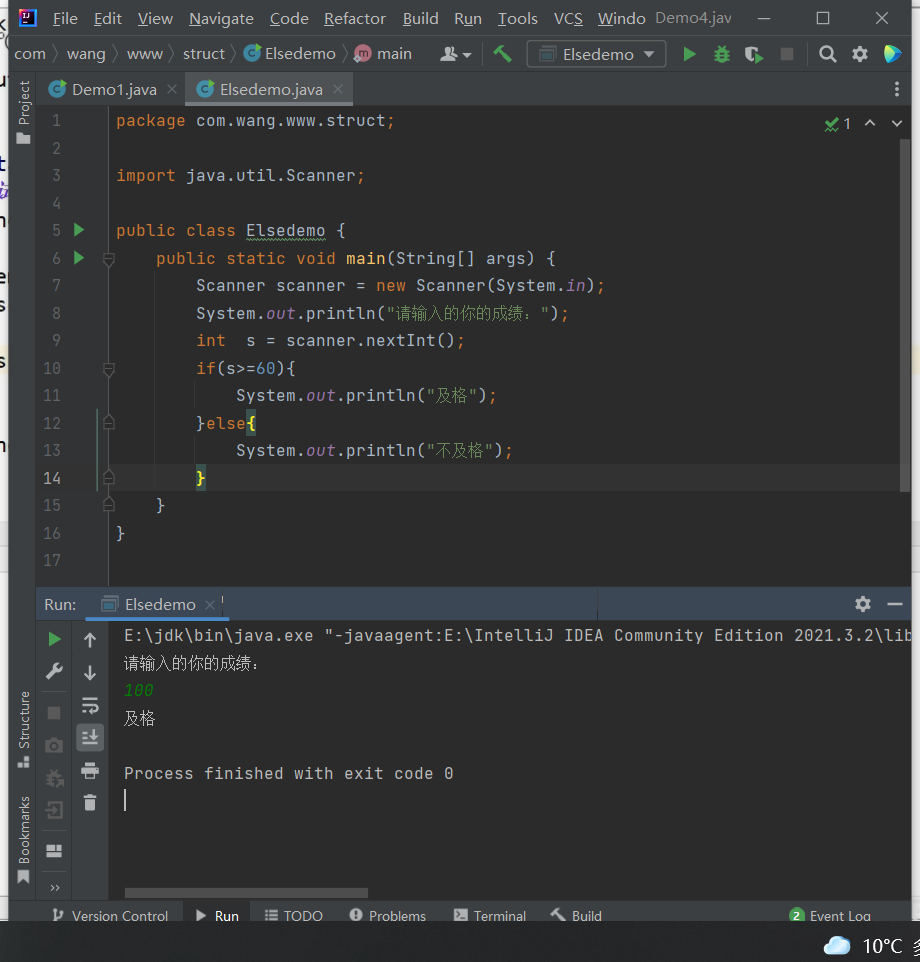Viewport: 920px width, 962px height.
Task: Hide the Run panel with minus icon
Action: (x=895, y=604)
